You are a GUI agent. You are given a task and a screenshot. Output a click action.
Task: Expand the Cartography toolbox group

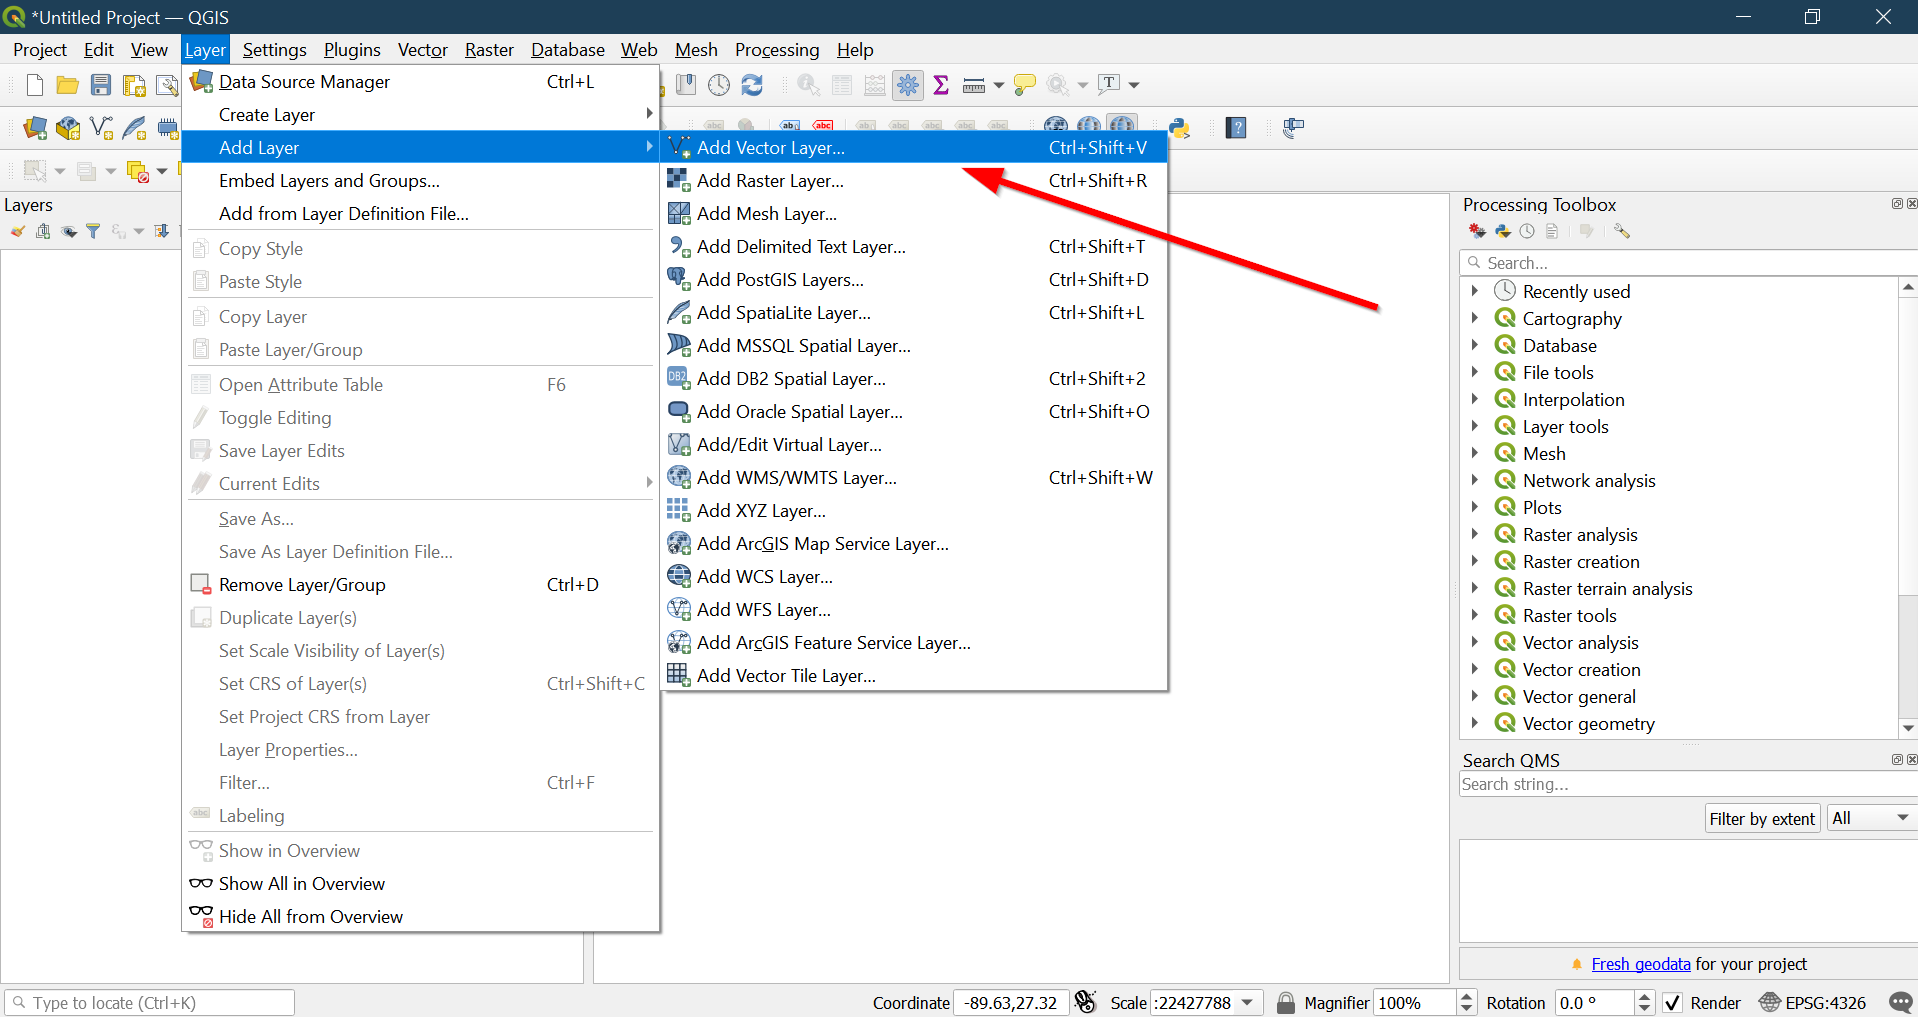(x=1474, y=318)
